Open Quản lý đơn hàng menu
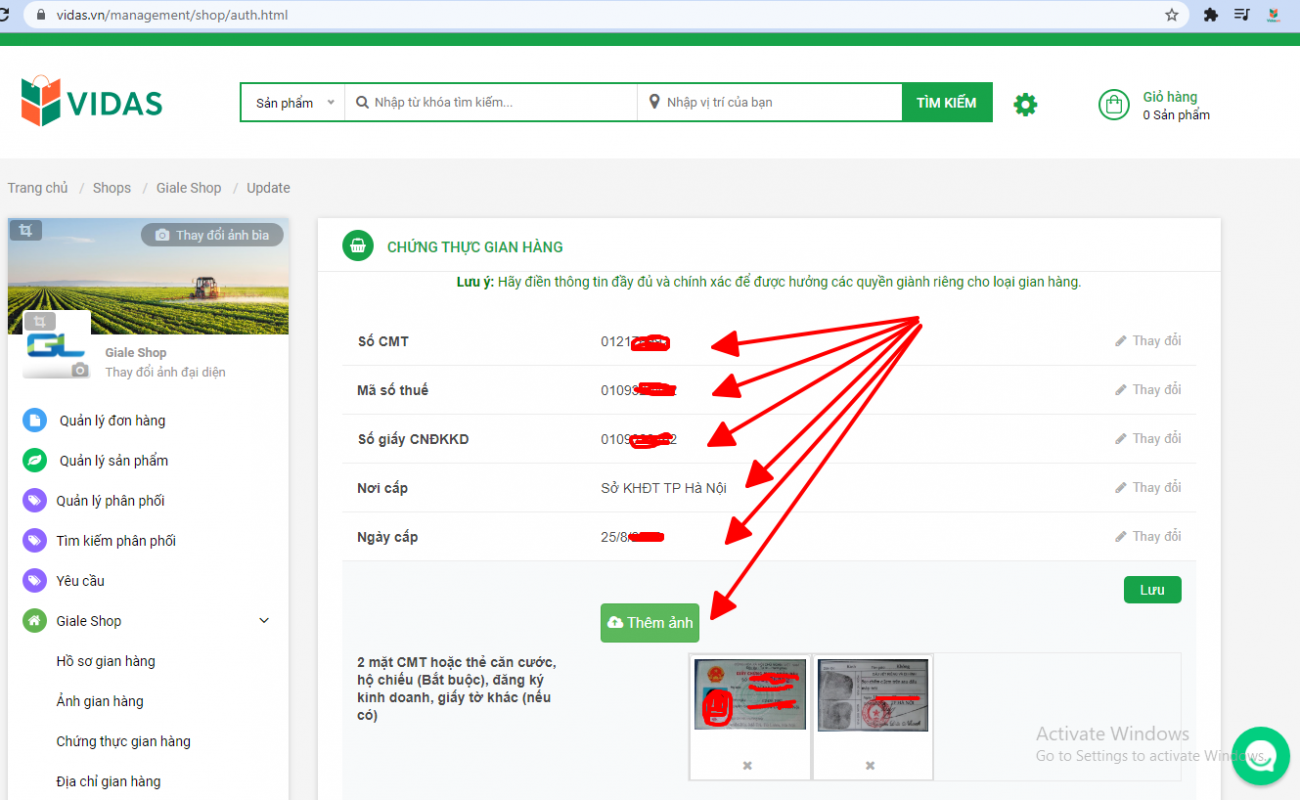1300x800 pixels. click(x=112, y=421)
